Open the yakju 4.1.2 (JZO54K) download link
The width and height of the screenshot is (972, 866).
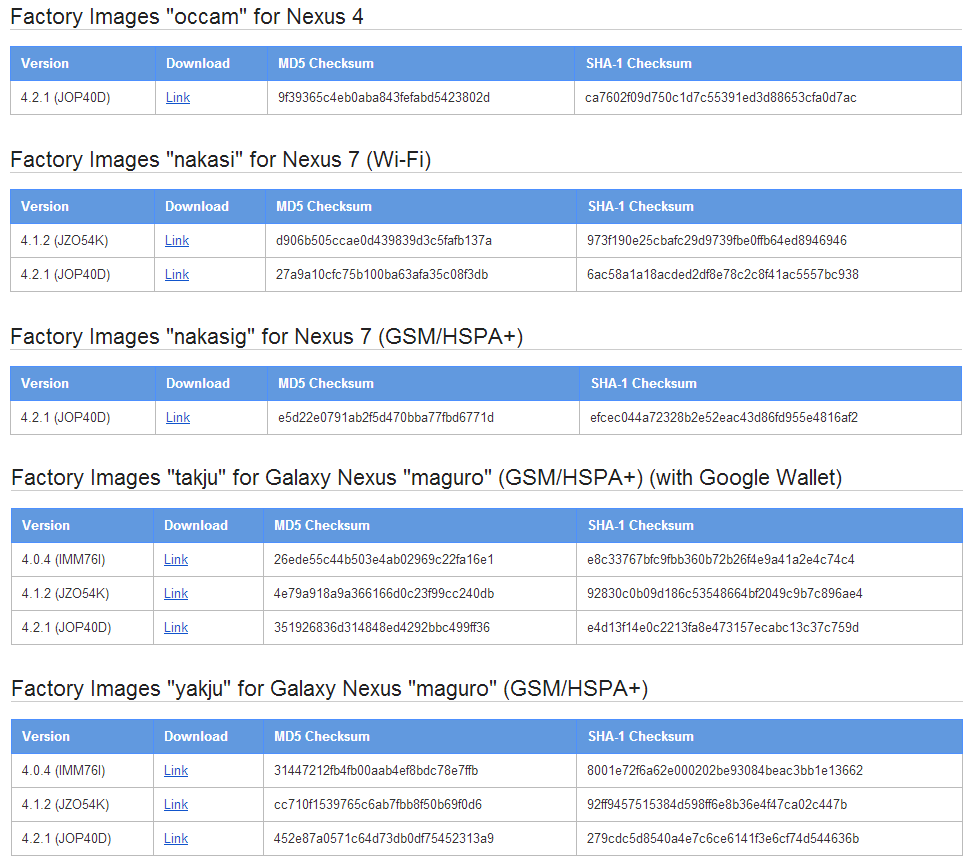[176, 805]
